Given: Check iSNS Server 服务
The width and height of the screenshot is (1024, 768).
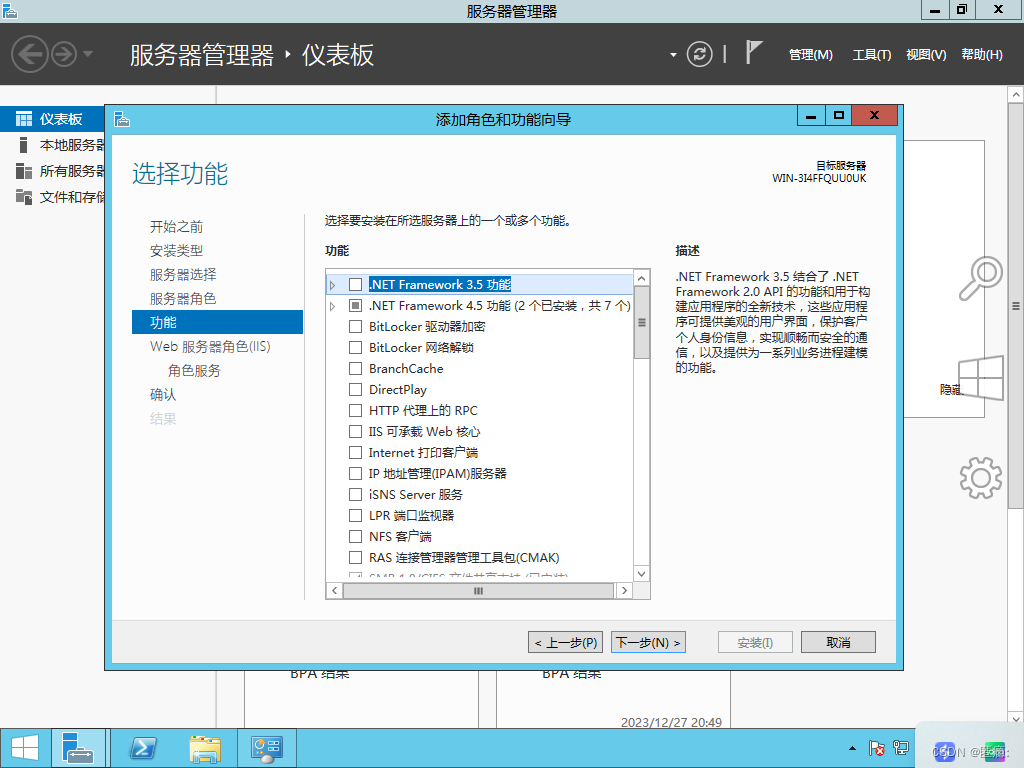Looking at the screenshot, I should pyautogui.click(x=355, y=494).
